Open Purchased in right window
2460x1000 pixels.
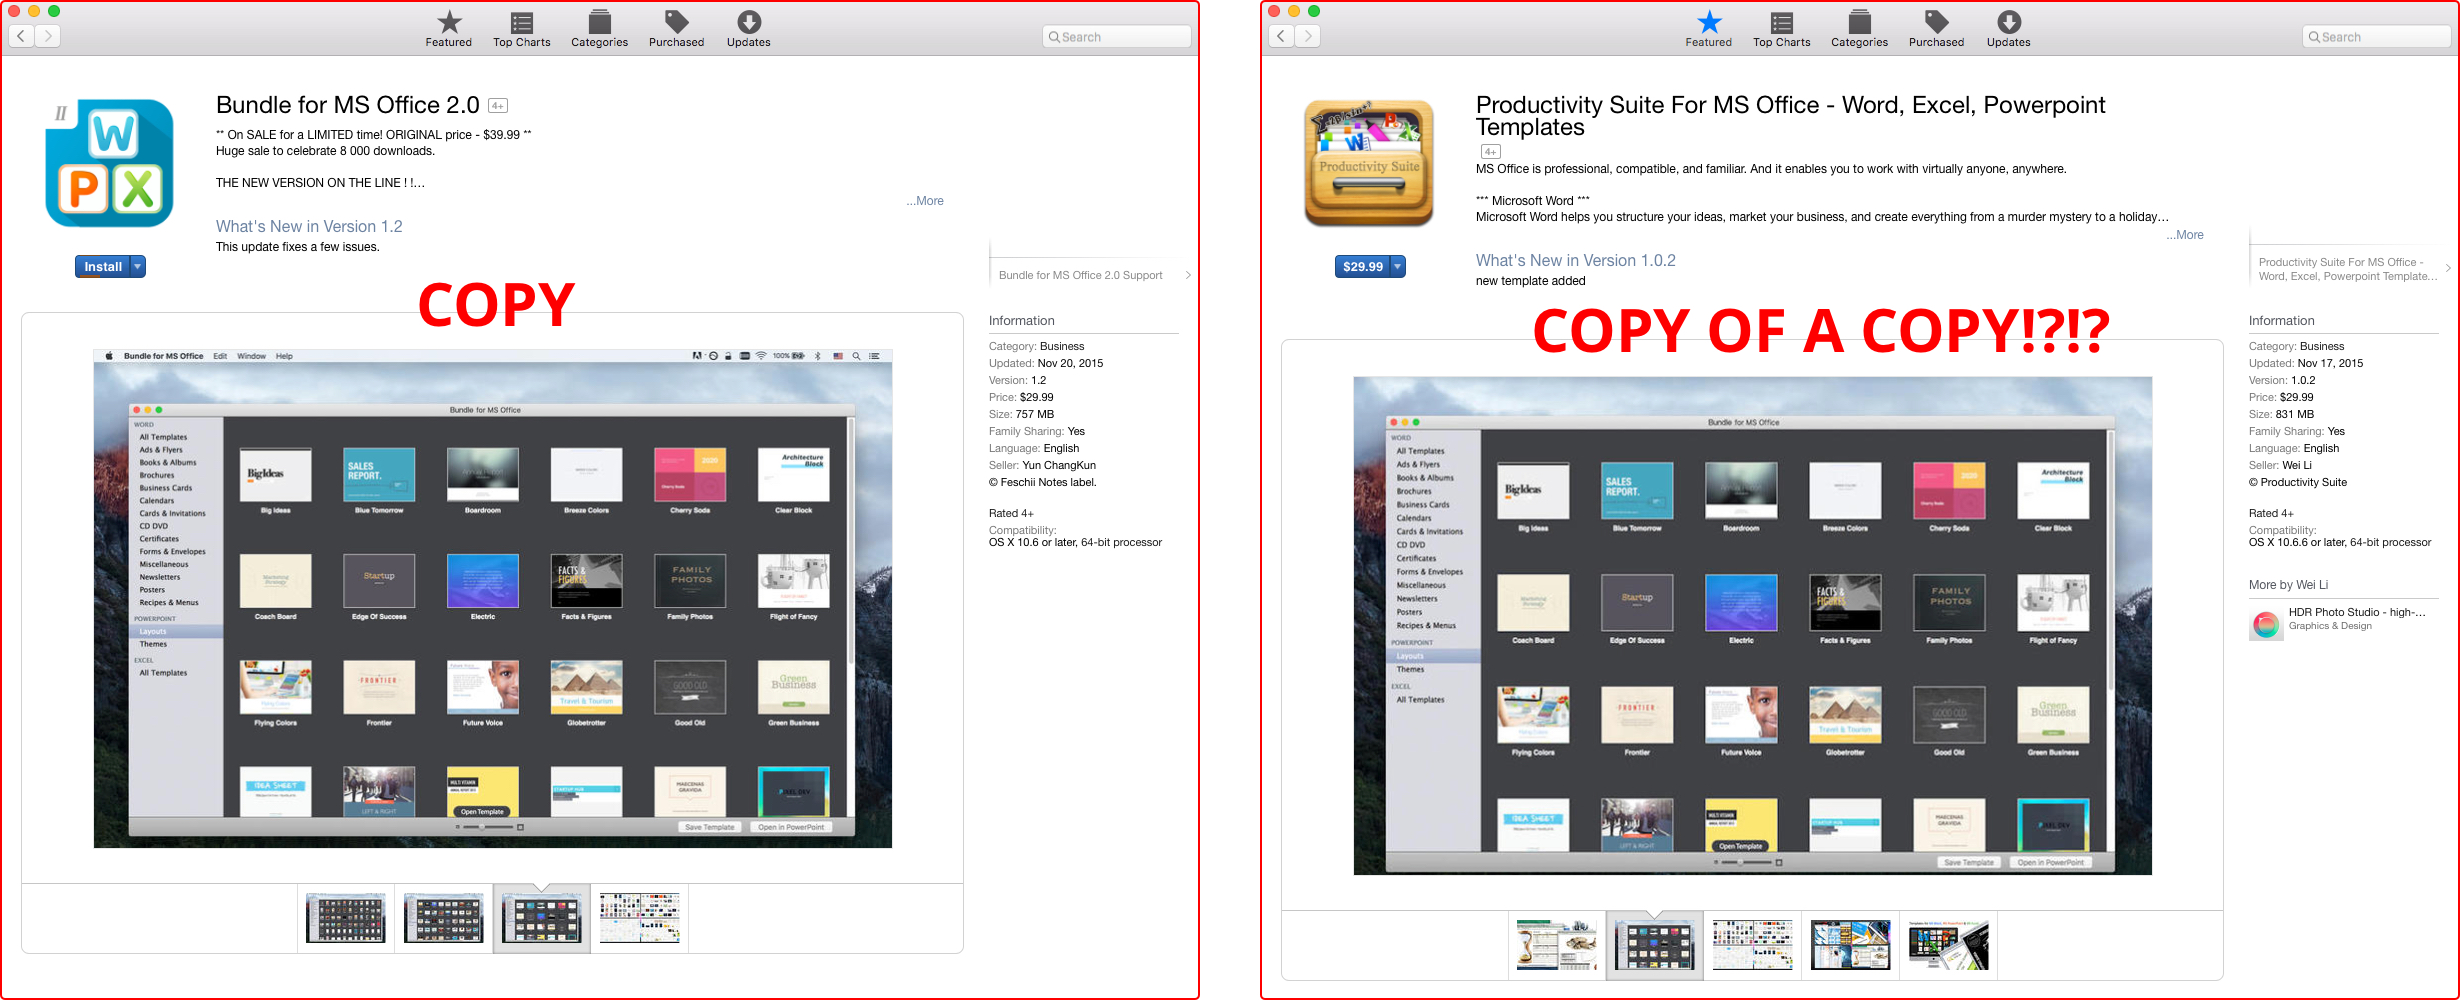point(1937,29)
